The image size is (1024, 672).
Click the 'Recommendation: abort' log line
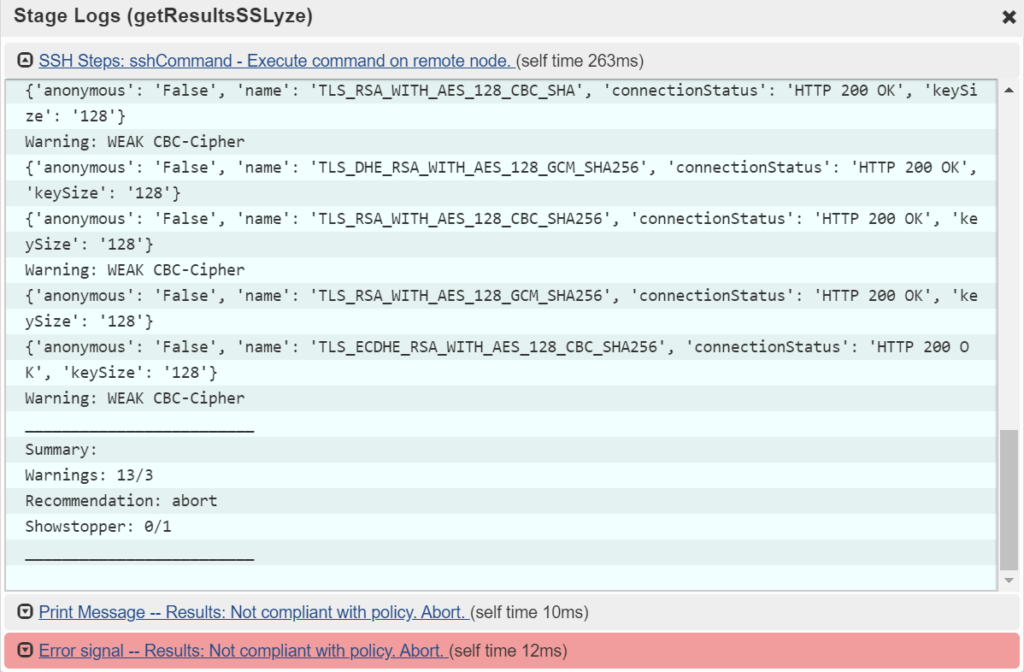point(121,500)
